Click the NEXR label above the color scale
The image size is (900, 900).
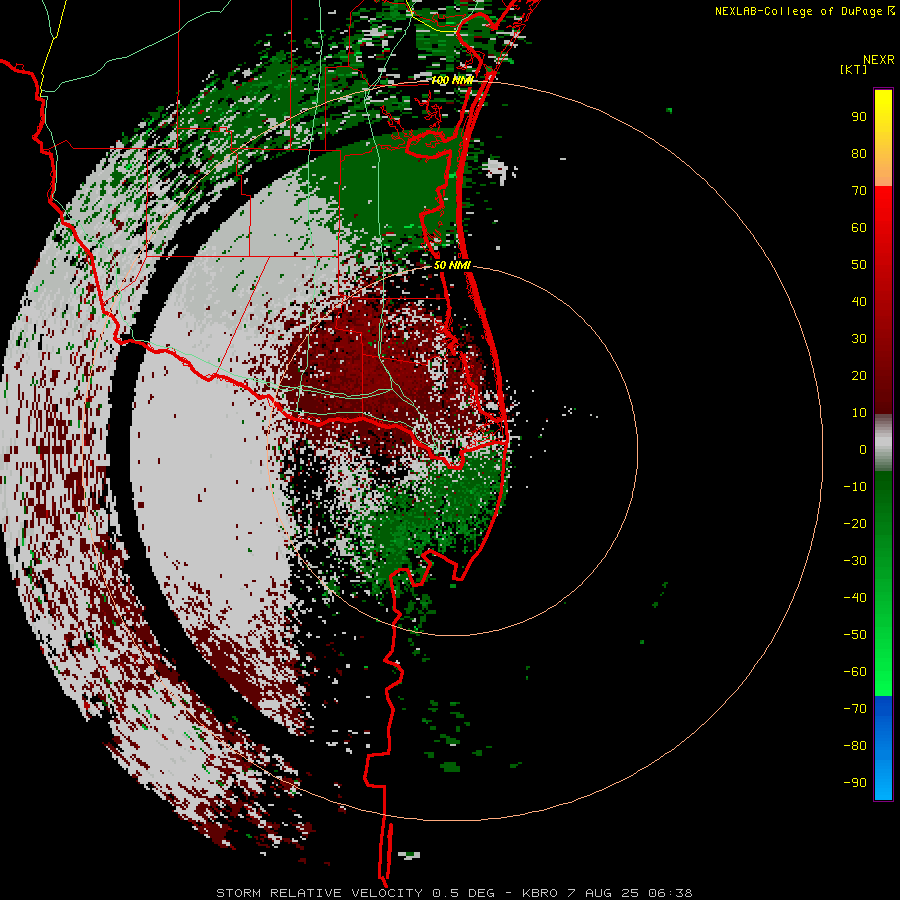point(879,60)
